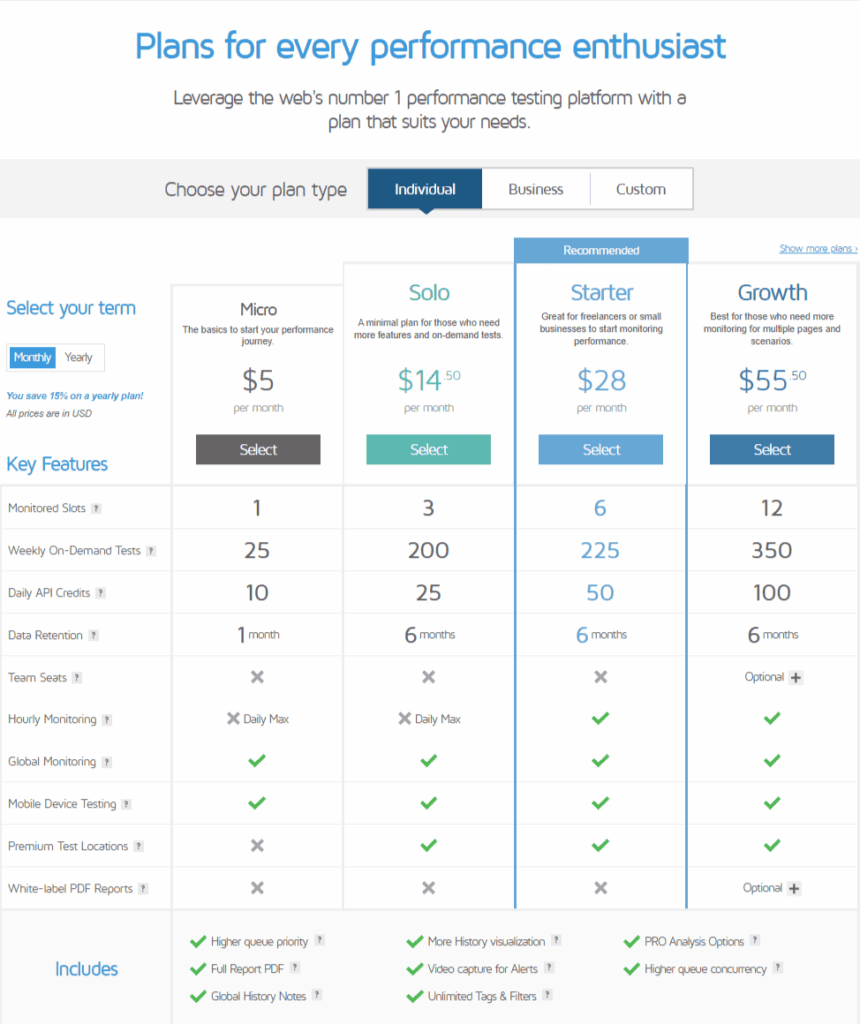The height and width of the screenshot is (1024, 860).
Task: Click the Hourly Monitoring info icon
Action: (108, 719)
